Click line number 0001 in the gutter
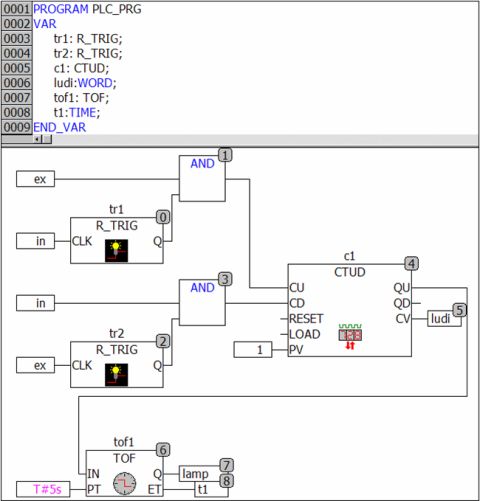480x501 pixels. 17,9
